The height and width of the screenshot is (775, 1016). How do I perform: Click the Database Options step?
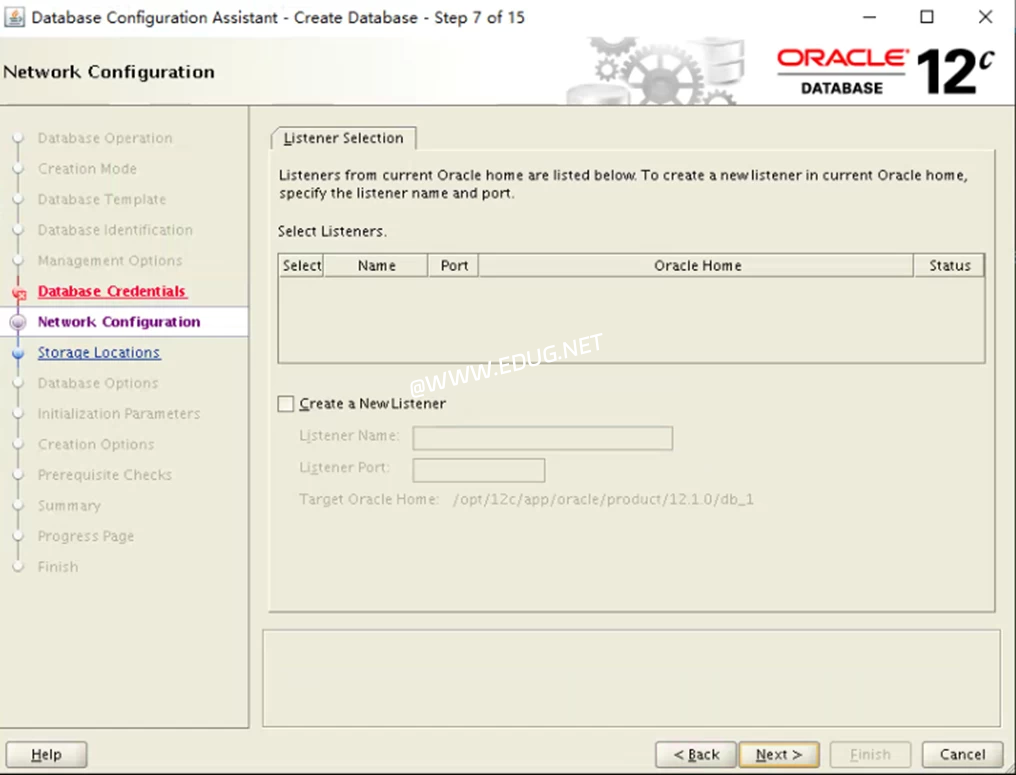(x=98, y=383)
